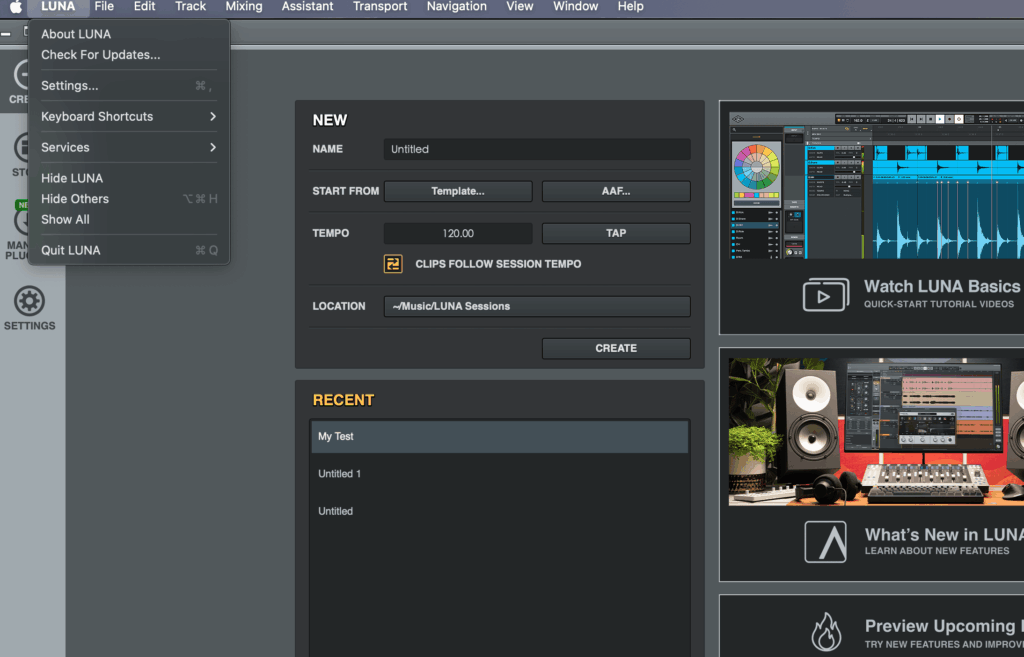The height and width of the screenshot is (657, 1024).
Task: Choose Quit LUNA from the menu
Action: click(x=71, y=250)
